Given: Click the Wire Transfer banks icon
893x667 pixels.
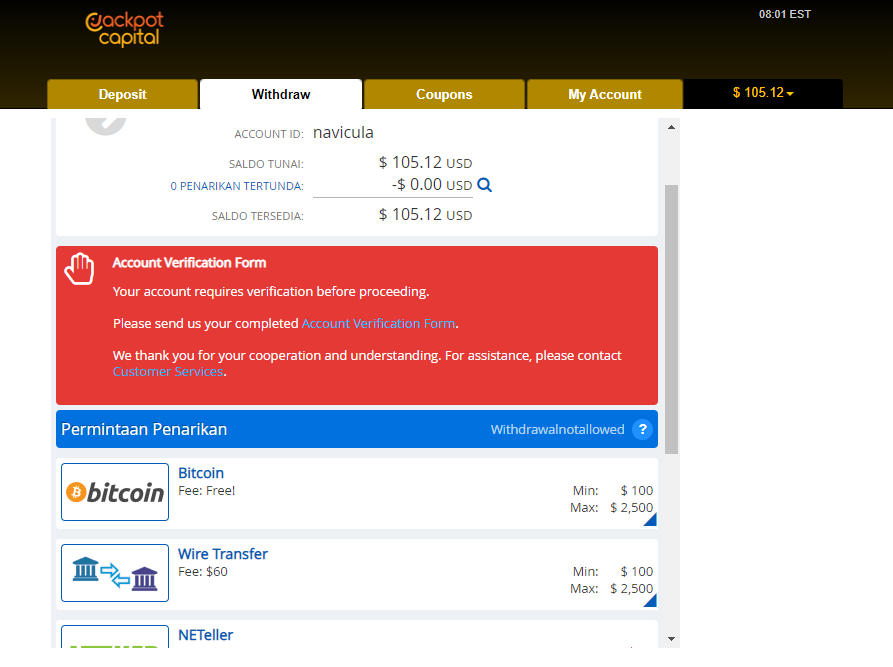Looking at the screenshot, I should [x=114, y=572].
